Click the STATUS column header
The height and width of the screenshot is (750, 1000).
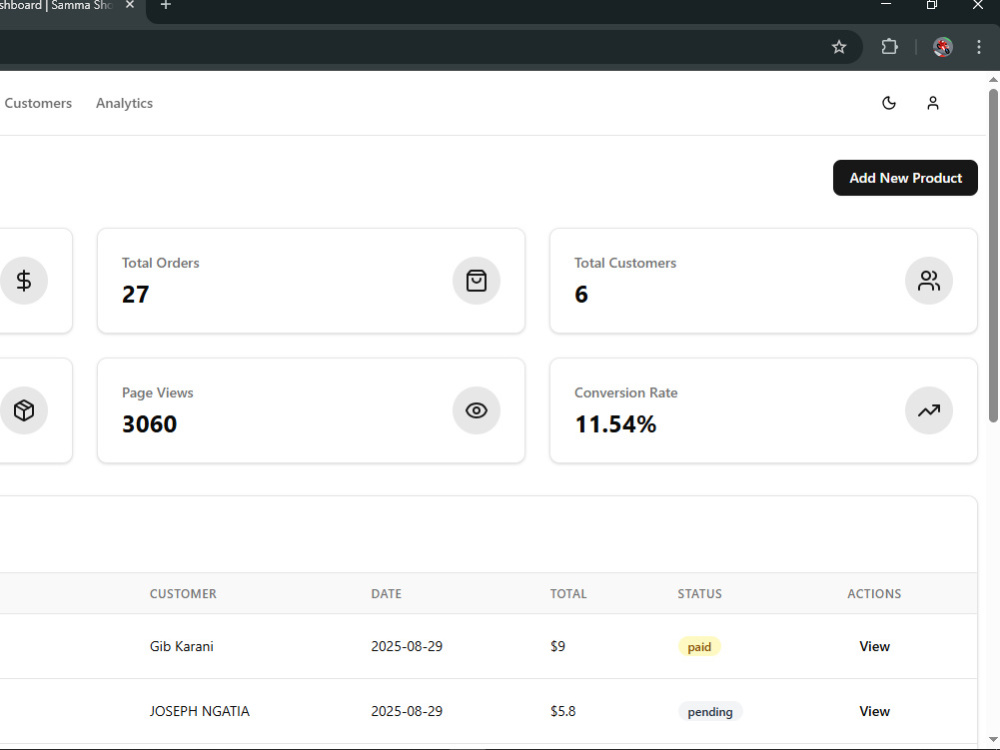700,594
